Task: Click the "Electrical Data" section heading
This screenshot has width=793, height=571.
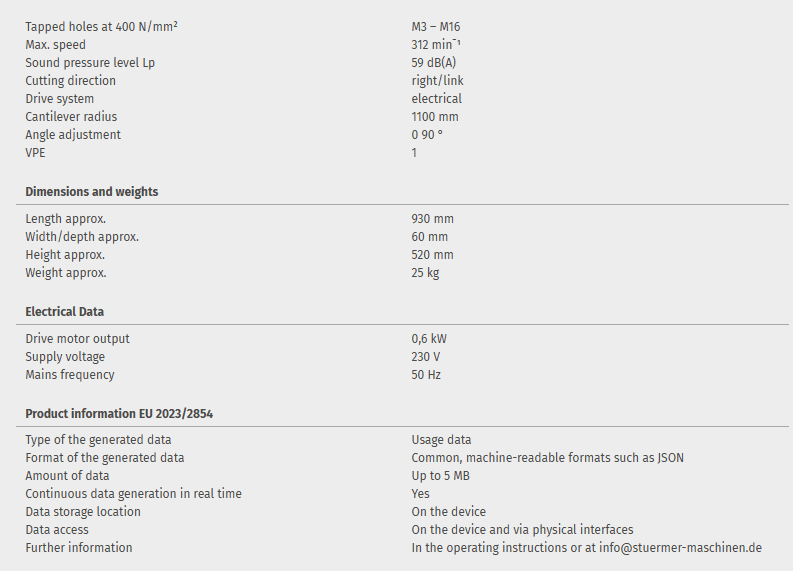Action: 65,312
